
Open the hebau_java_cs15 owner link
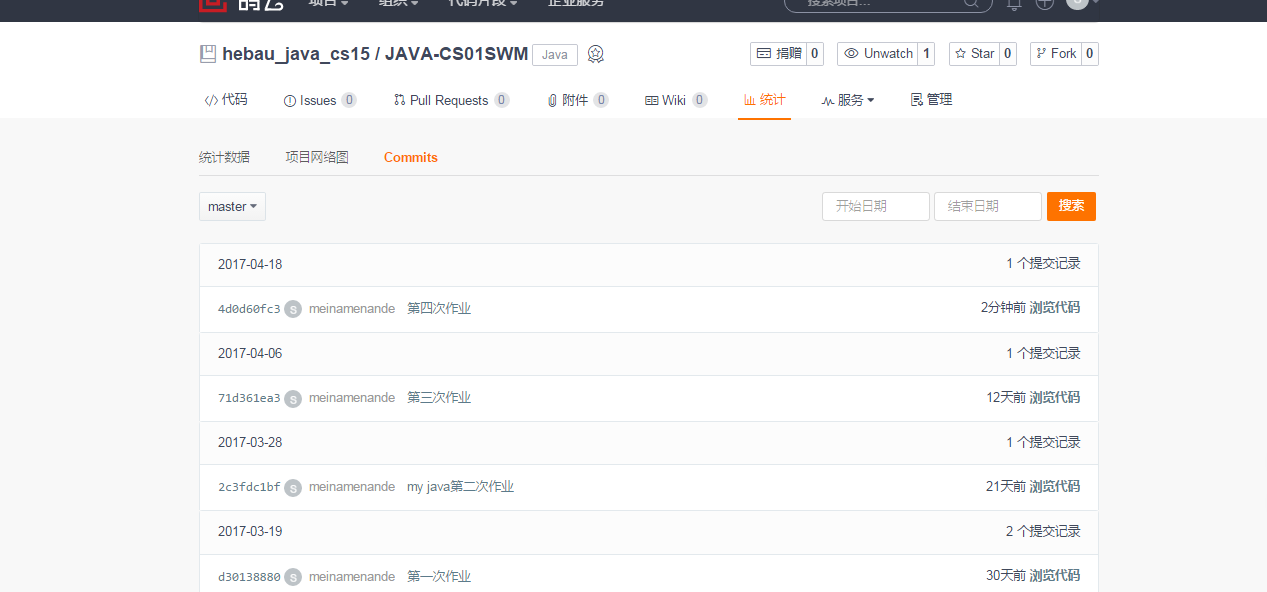pos(296,54)
